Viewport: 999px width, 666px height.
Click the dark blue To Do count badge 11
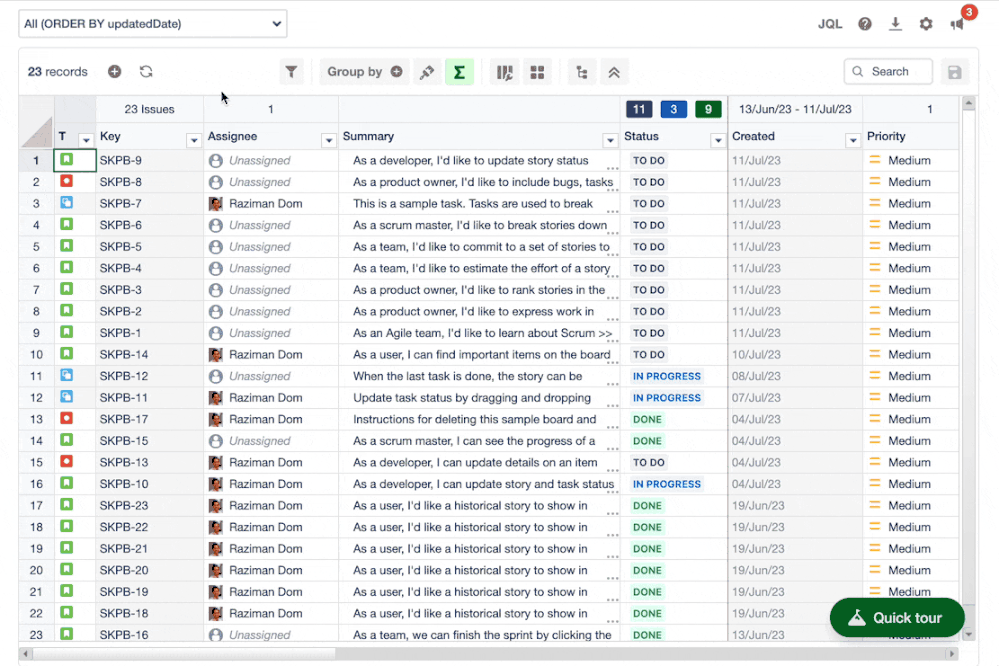click(x=639, y=109)
